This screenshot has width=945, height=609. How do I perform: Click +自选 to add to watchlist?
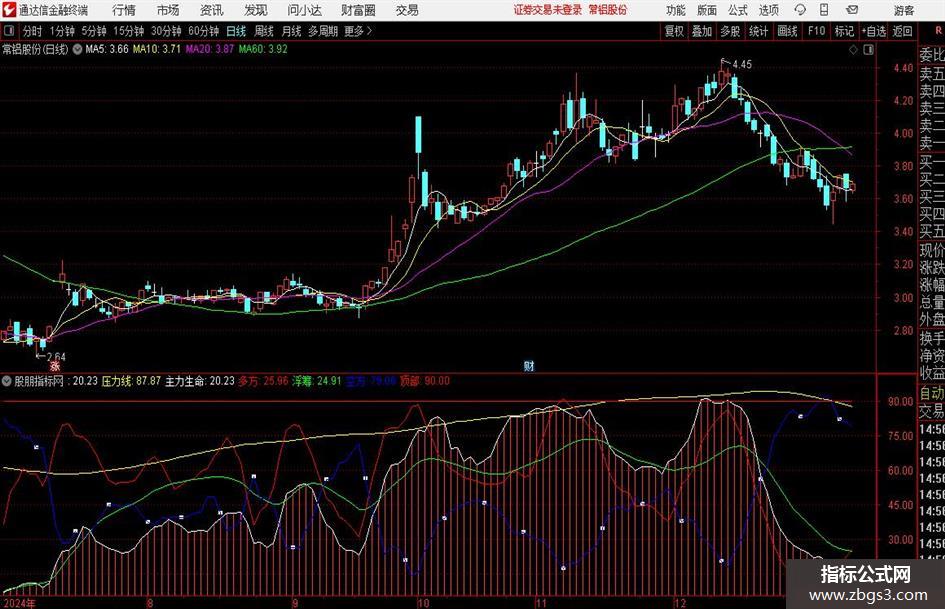[x=873, y=31]
